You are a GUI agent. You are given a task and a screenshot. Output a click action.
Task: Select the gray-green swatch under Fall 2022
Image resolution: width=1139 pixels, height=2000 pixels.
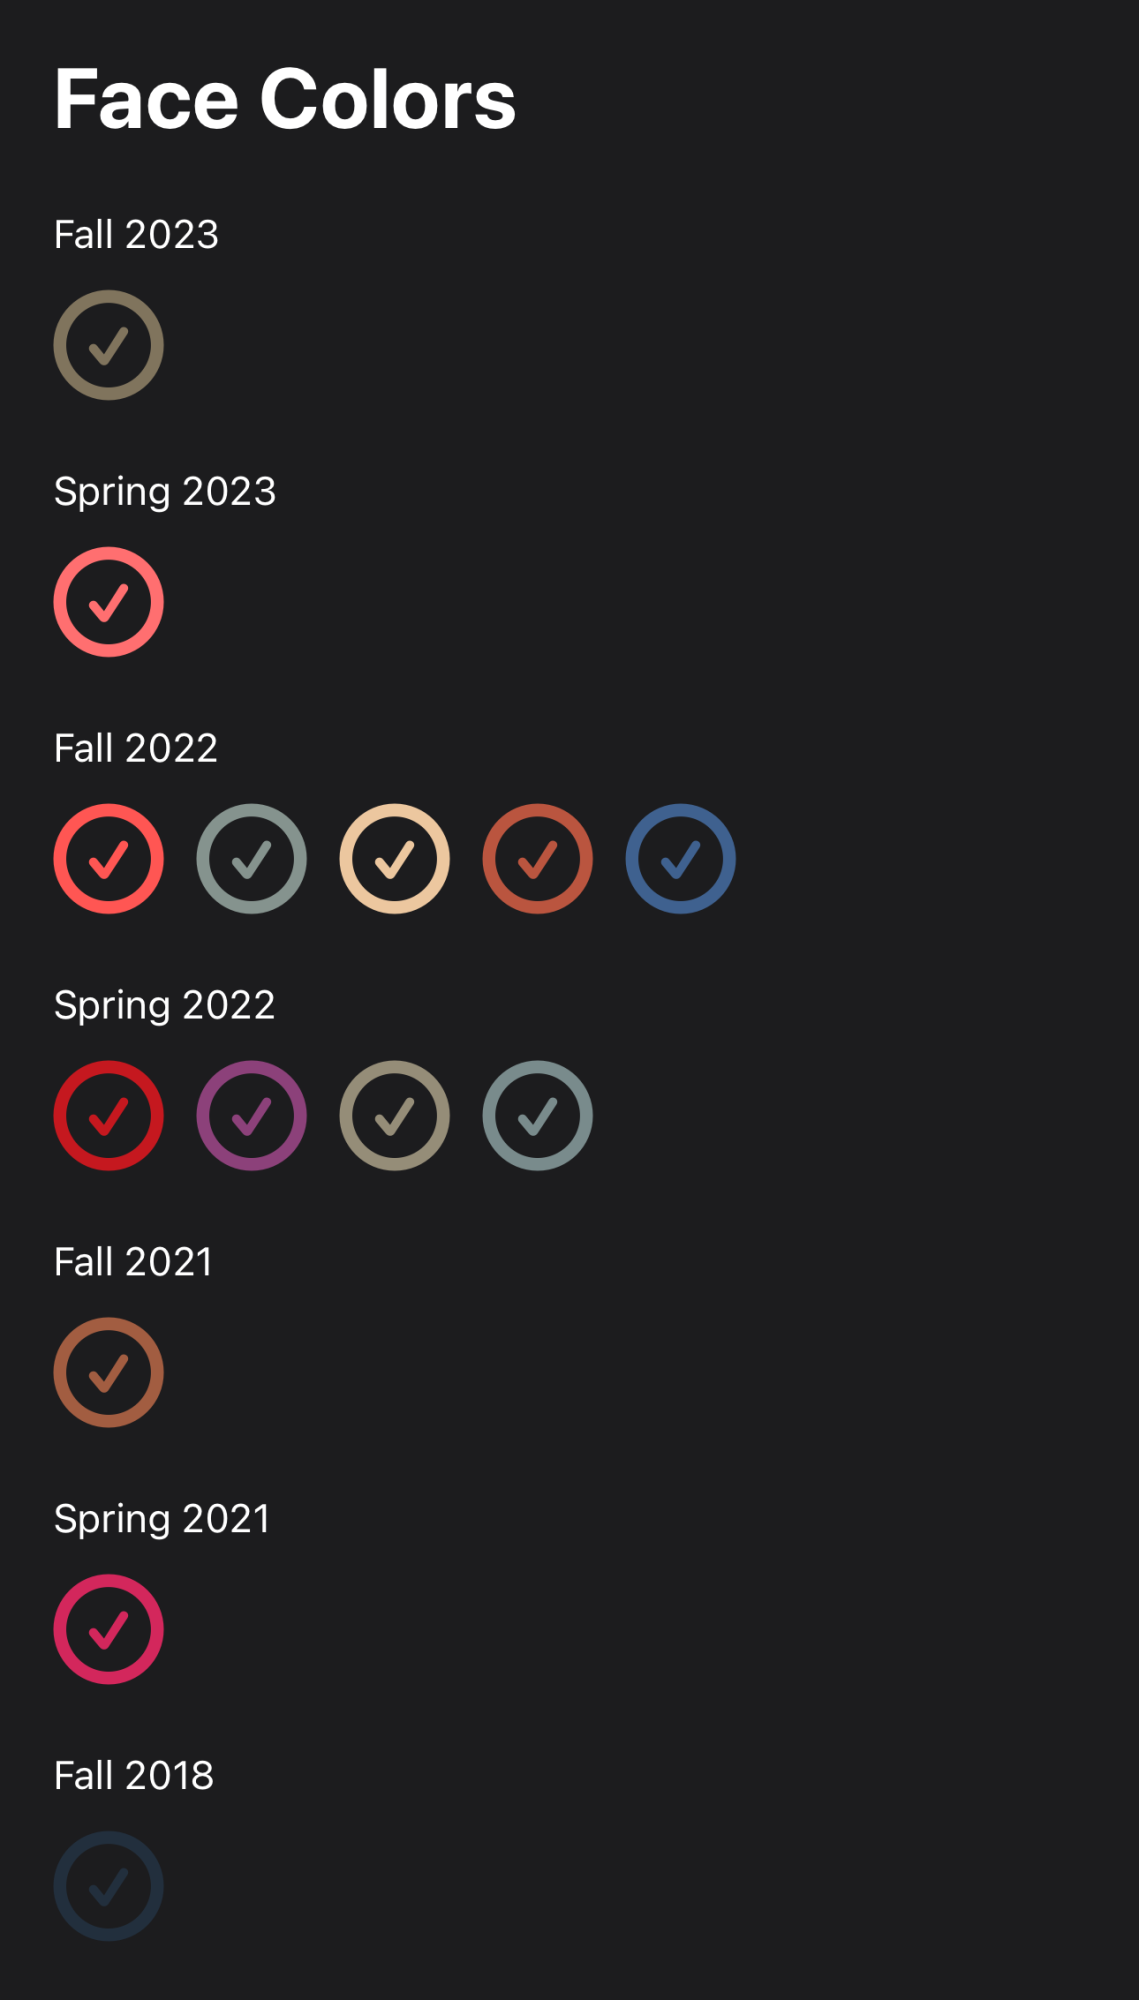[251, 859]
